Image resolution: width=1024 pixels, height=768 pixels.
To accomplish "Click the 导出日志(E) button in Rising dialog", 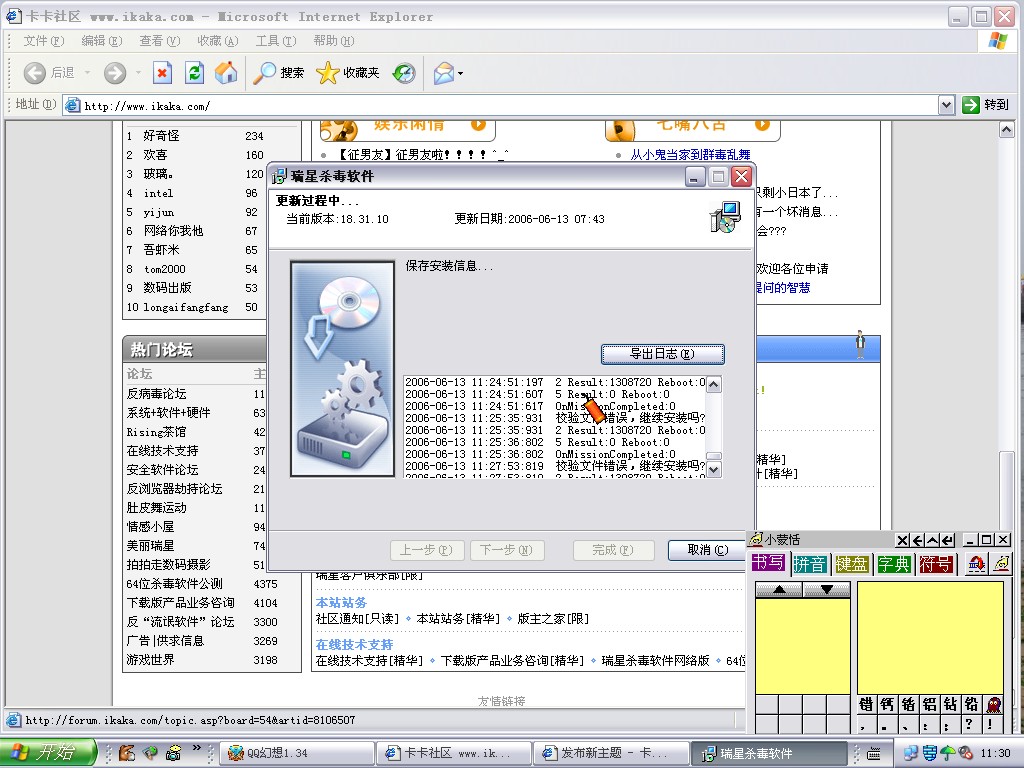I will tap(662, 354).
